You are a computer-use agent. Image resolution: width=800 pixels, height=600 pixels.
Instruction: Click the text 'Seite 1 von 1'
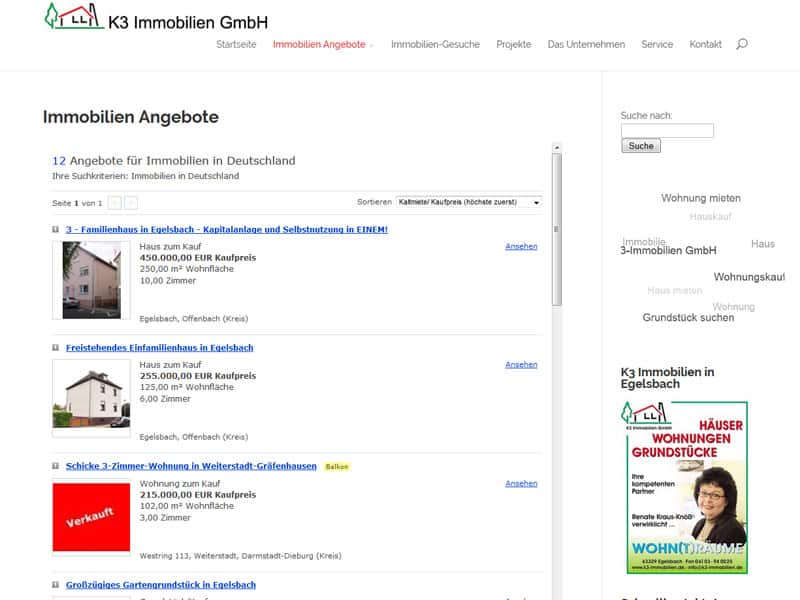tap(77, 203)
